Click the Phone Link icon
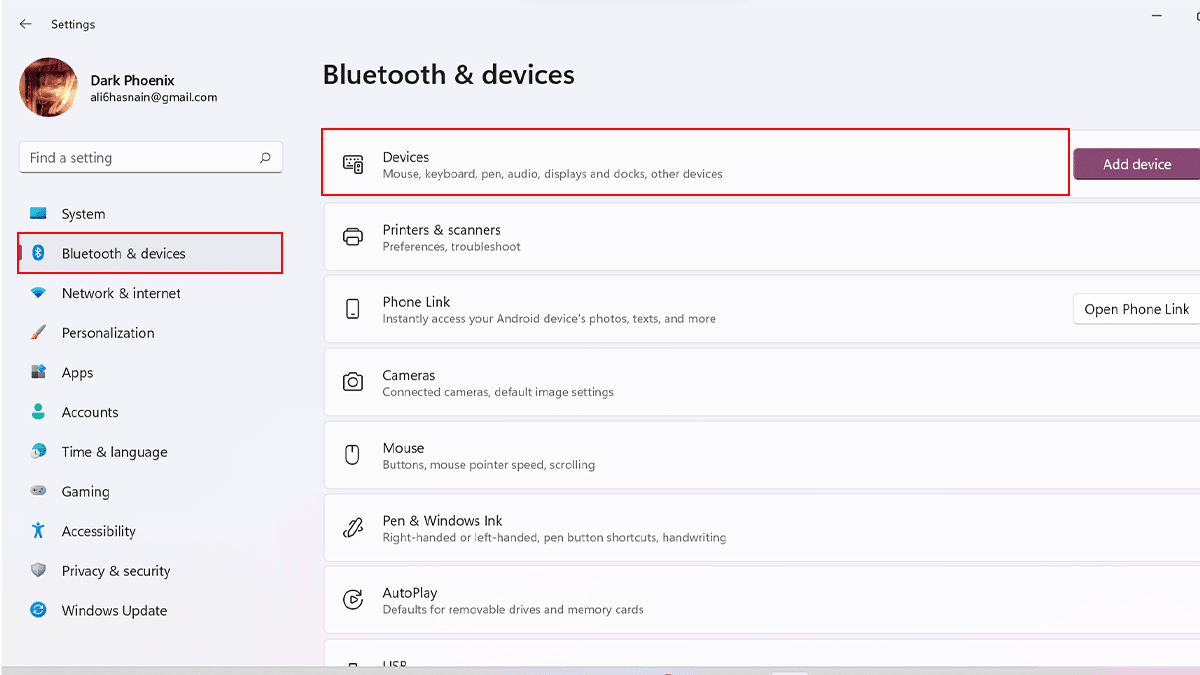Viewport: 1200px width, 675px height. click(x=352, y=309)
